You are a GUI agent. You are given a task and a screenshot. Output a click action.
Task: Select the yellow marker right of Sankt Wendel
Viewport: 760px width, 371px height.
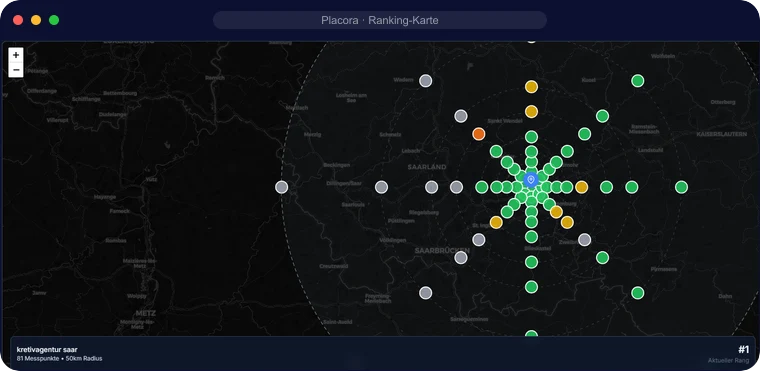point(532,112)
